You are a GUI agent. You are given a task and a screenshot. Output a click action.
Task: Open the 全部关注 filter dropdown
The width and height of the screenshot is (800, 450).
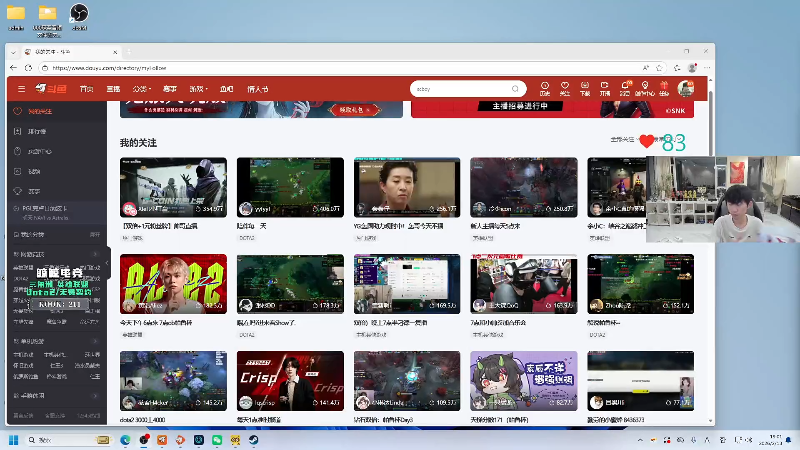point(623,140)
